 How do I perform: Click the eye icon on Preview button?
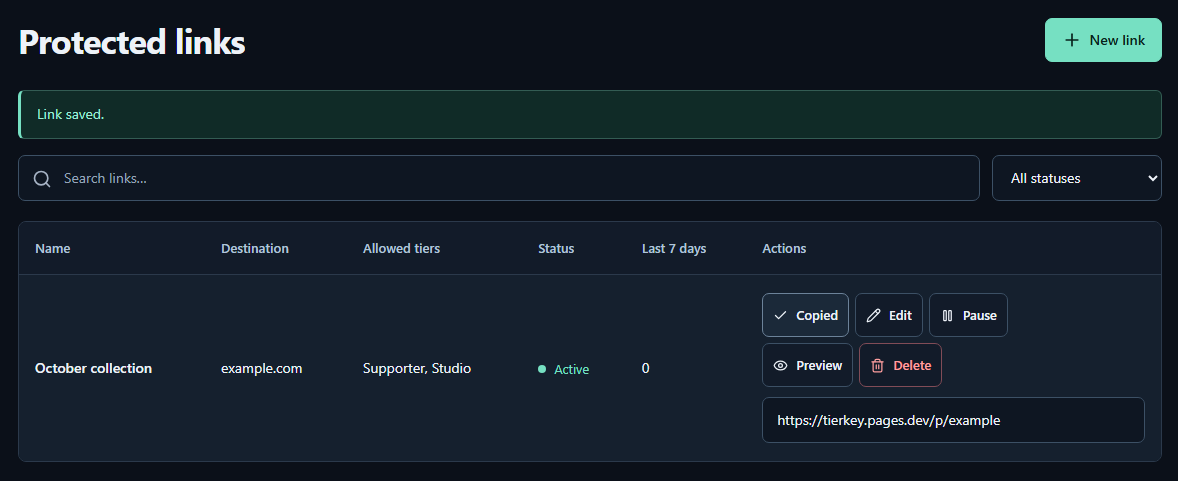(781, 365)
